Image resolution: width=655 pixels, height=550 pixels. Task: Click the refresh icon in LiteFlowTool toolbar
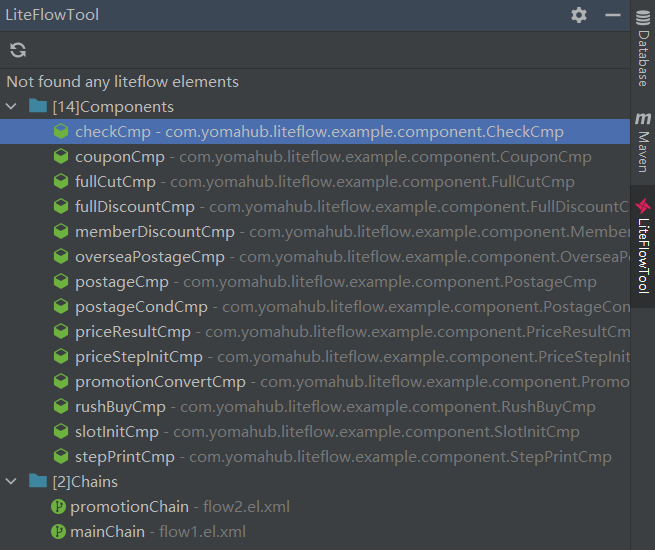point(18,50)
